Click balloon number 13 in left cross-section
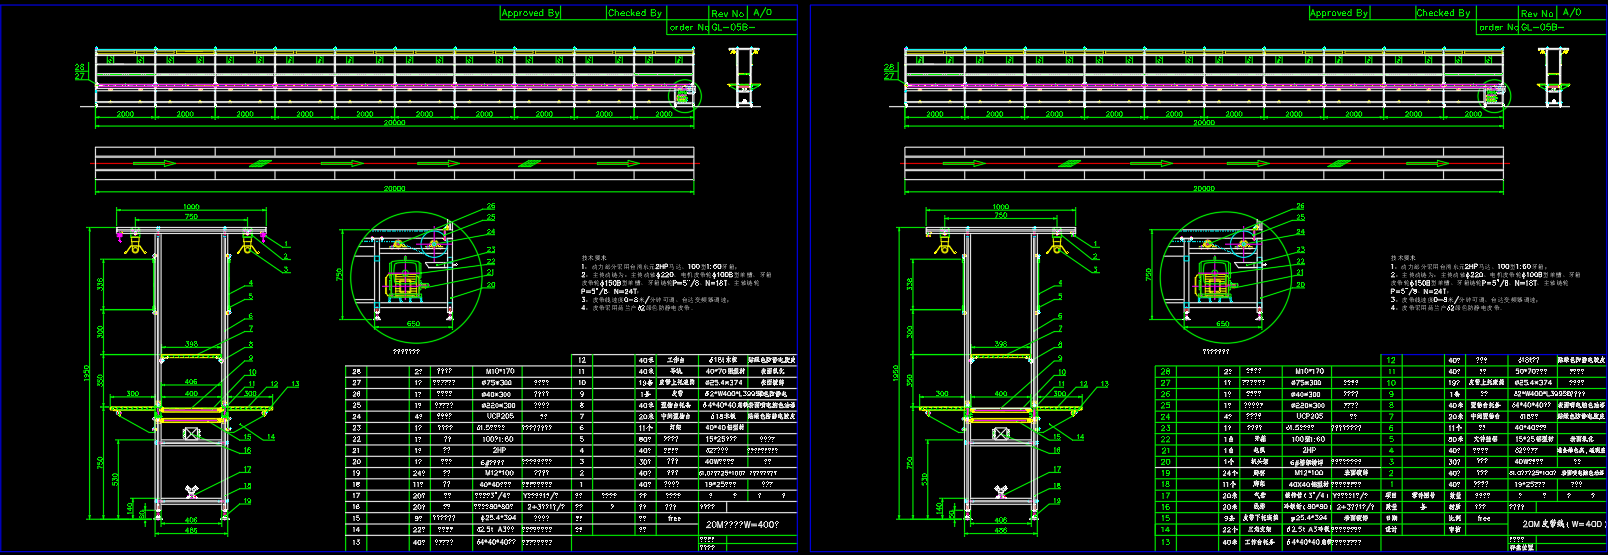 pyautogui.click(x=295, y=384)
